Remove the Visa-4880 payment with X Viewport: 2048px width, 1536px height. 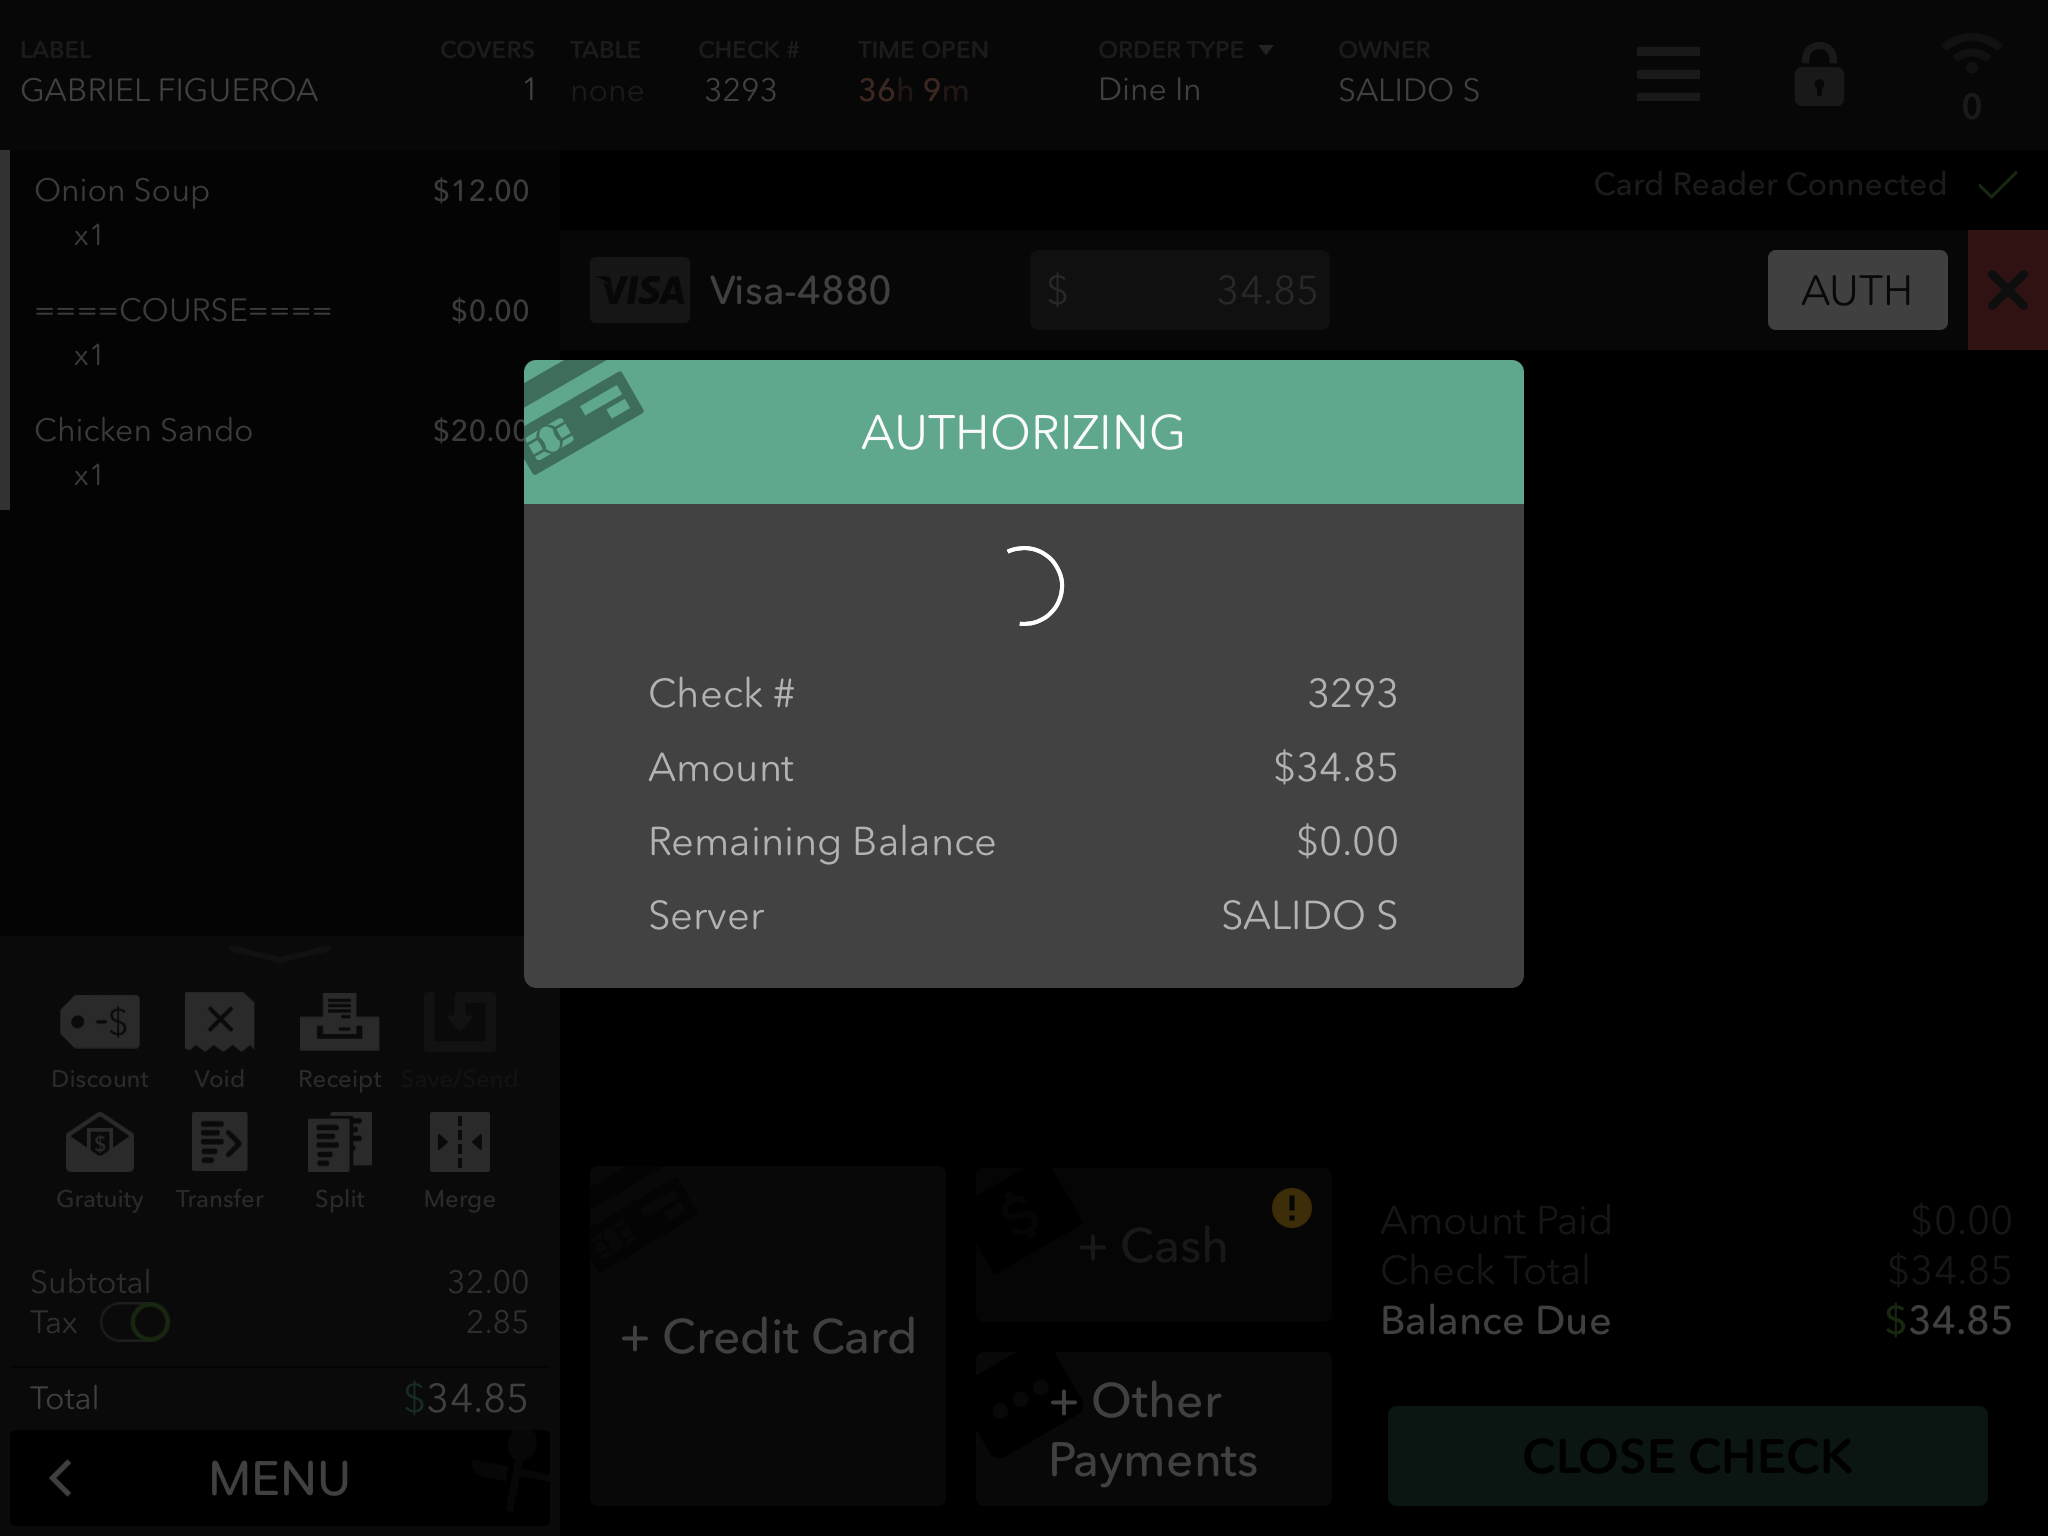pyautogui.click(x=2008, y=290)
